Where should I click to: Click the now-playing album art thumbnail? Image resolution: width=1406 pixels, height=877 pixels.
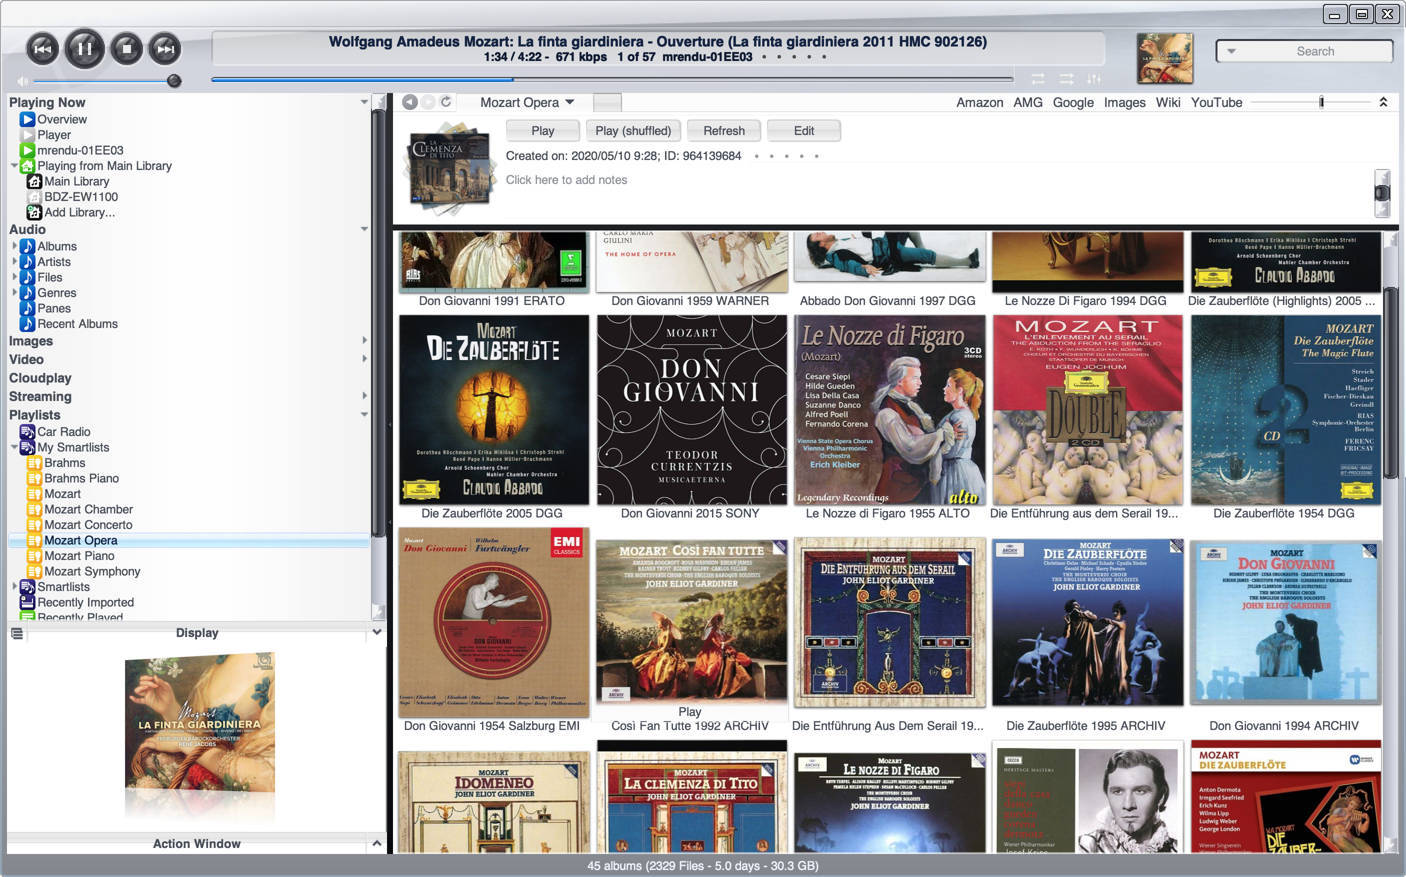click(1165, 58)
